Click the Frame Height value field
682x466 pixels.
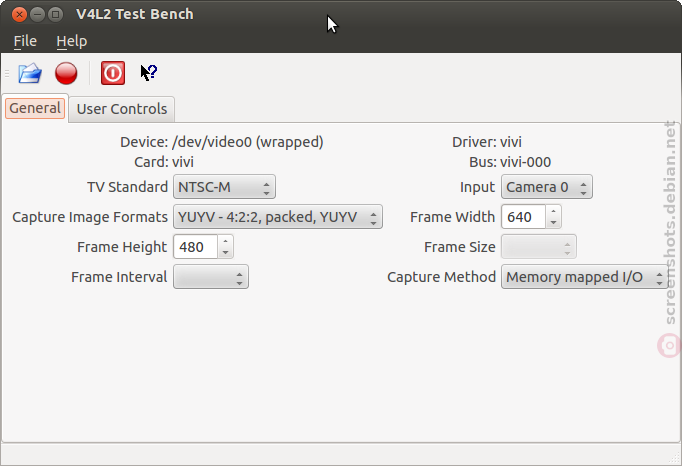pos(195,247)
